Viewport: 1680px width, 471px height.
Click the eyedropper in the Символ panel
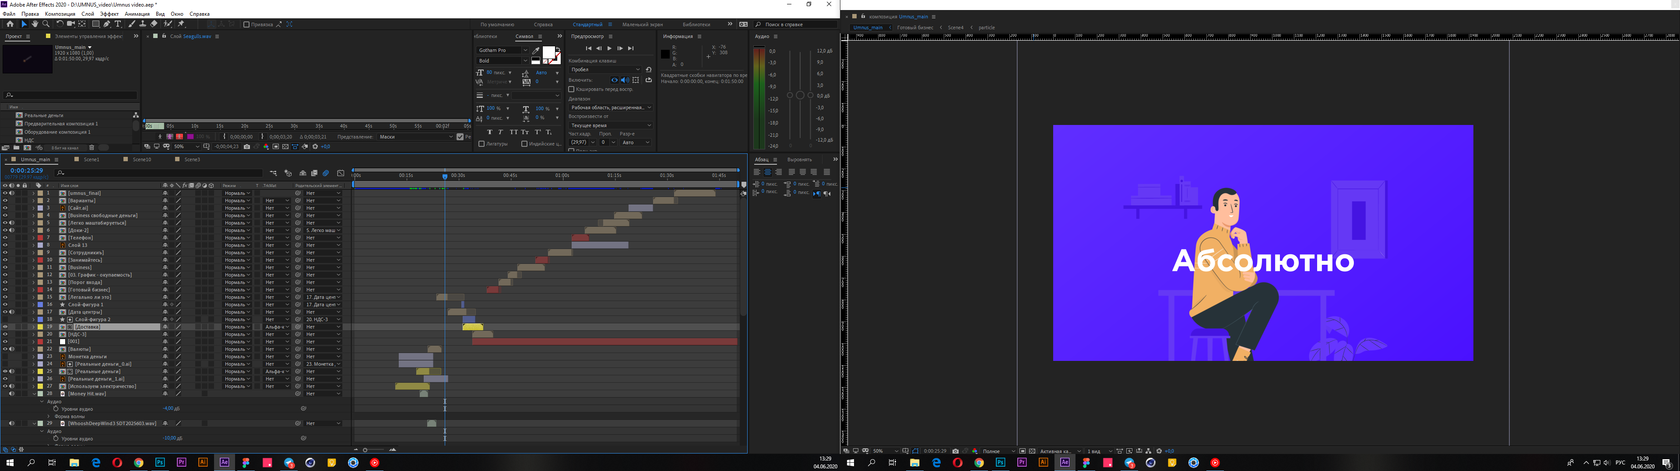[536, 50]
